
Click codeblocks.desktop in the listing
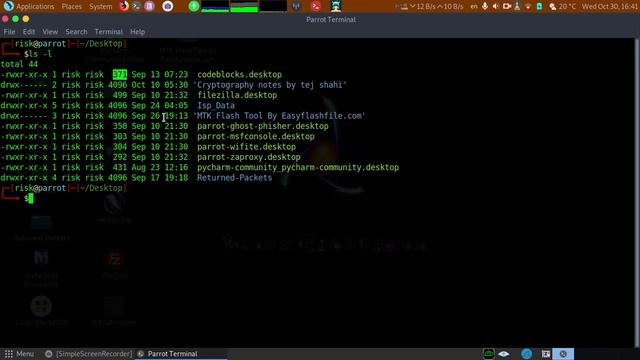(239, 75)
